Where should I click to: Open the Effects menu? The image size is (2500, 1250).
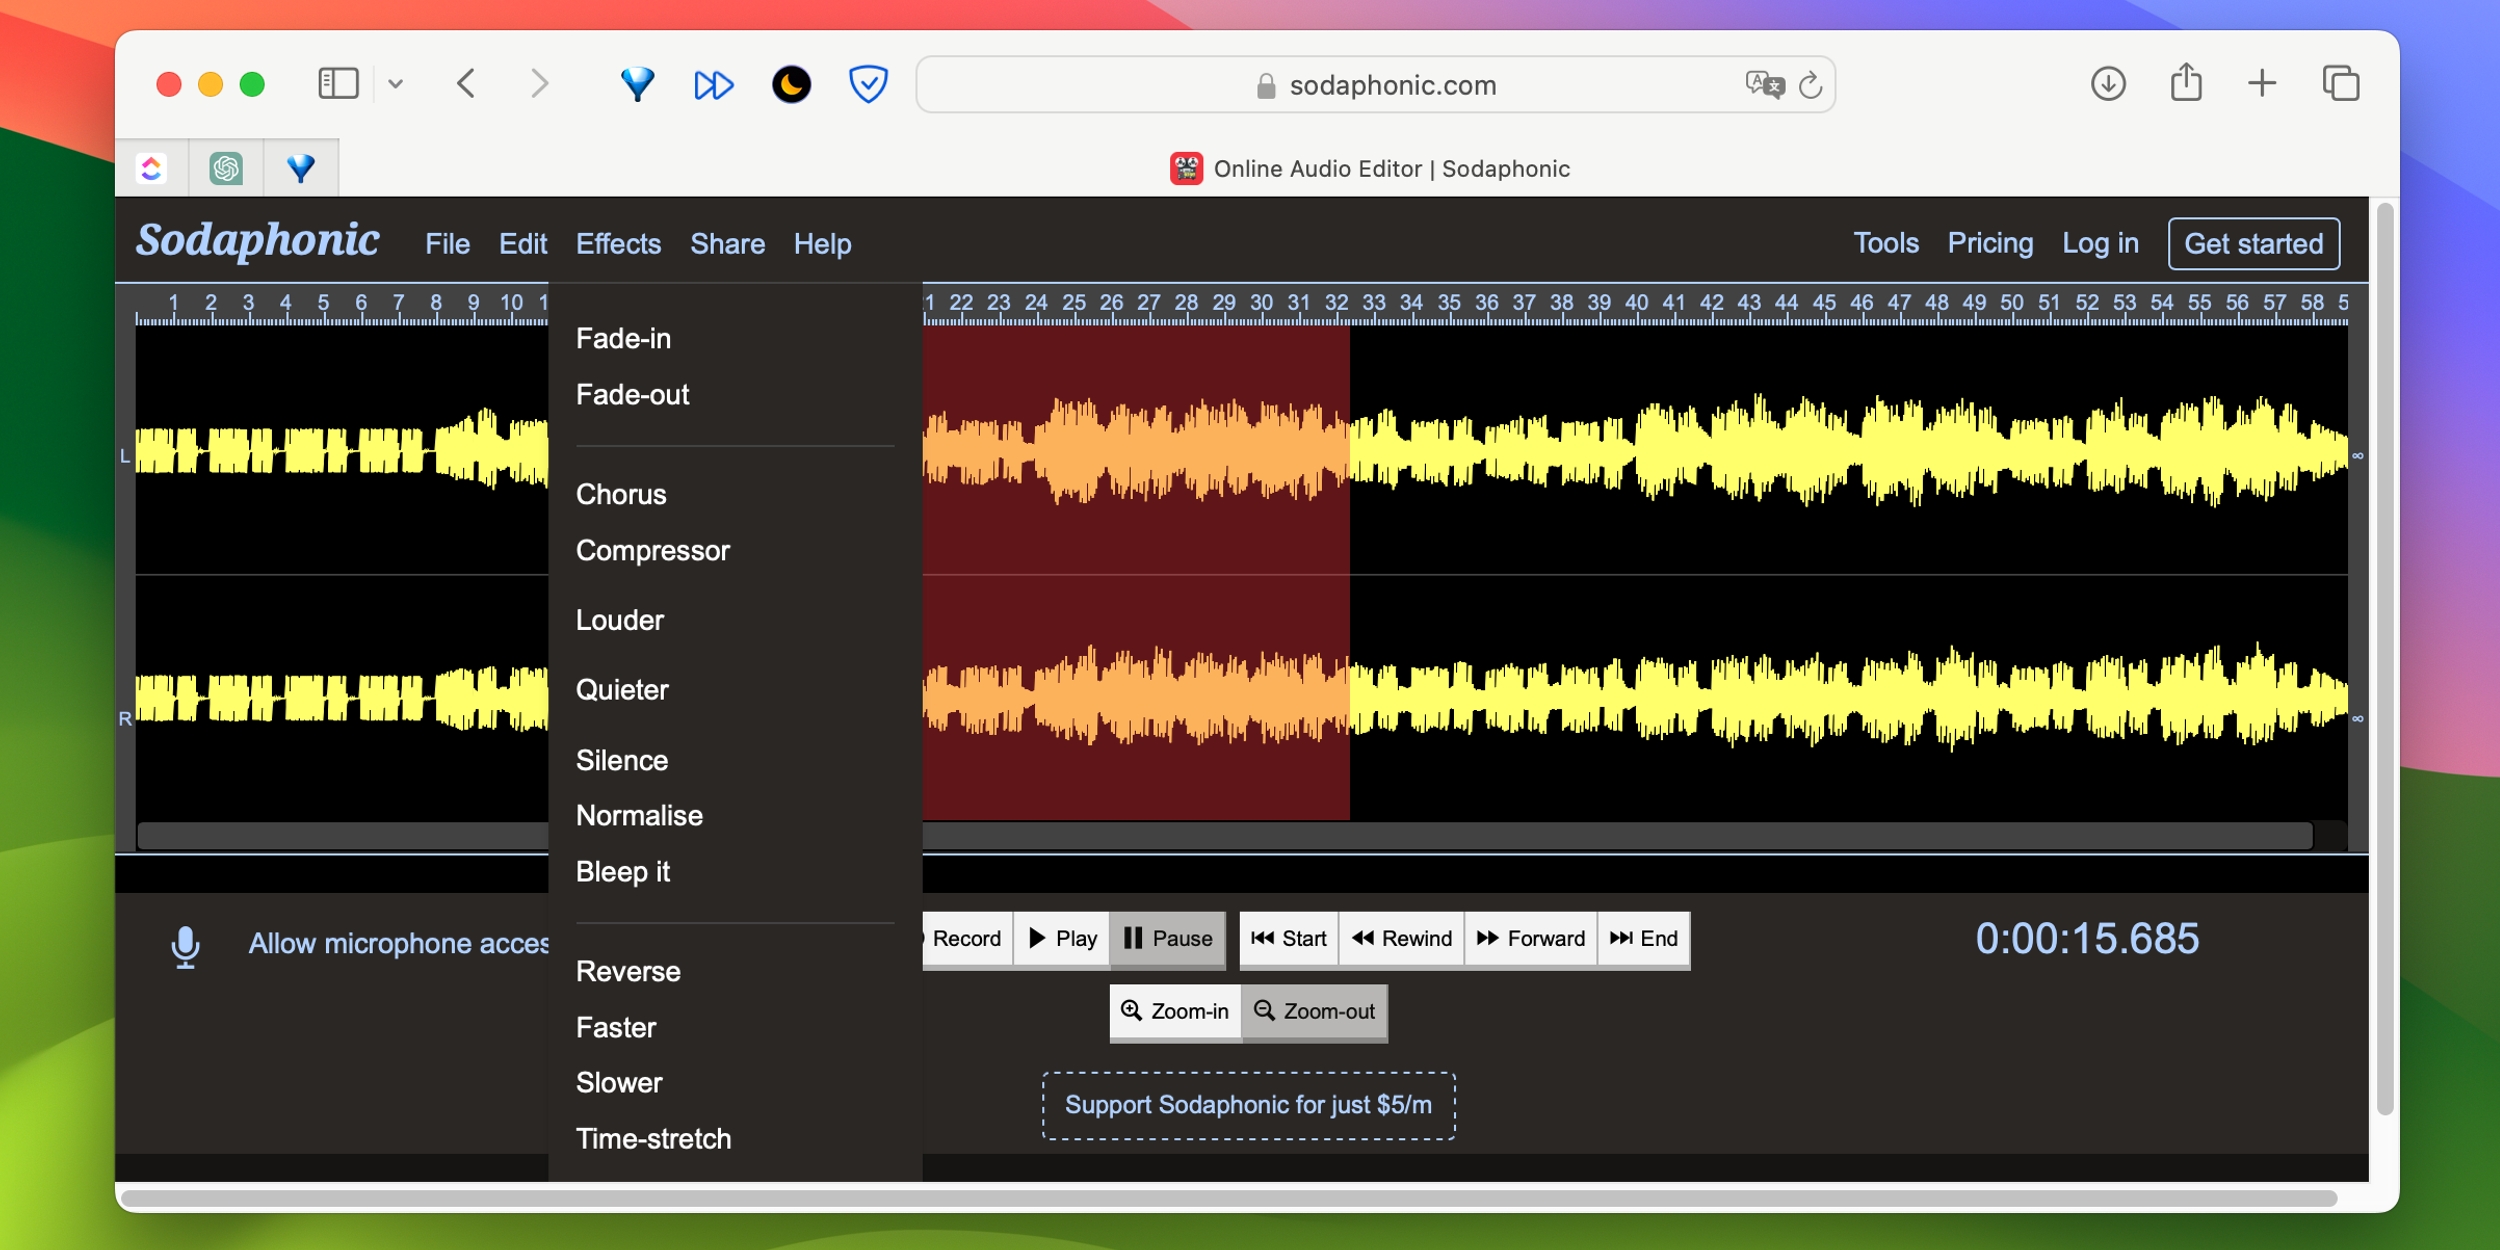pyautogui.click(x=618, y=244)
